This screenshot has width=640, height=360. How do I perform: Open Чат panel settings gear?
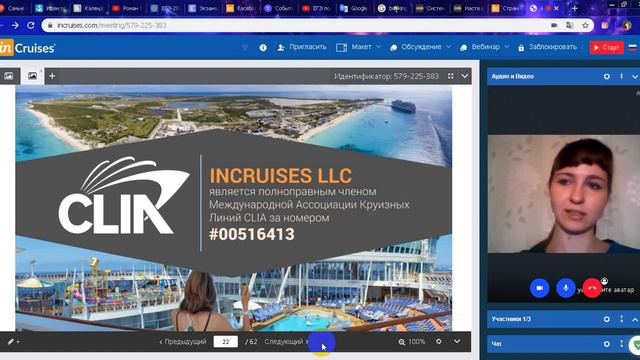point(607,344)
